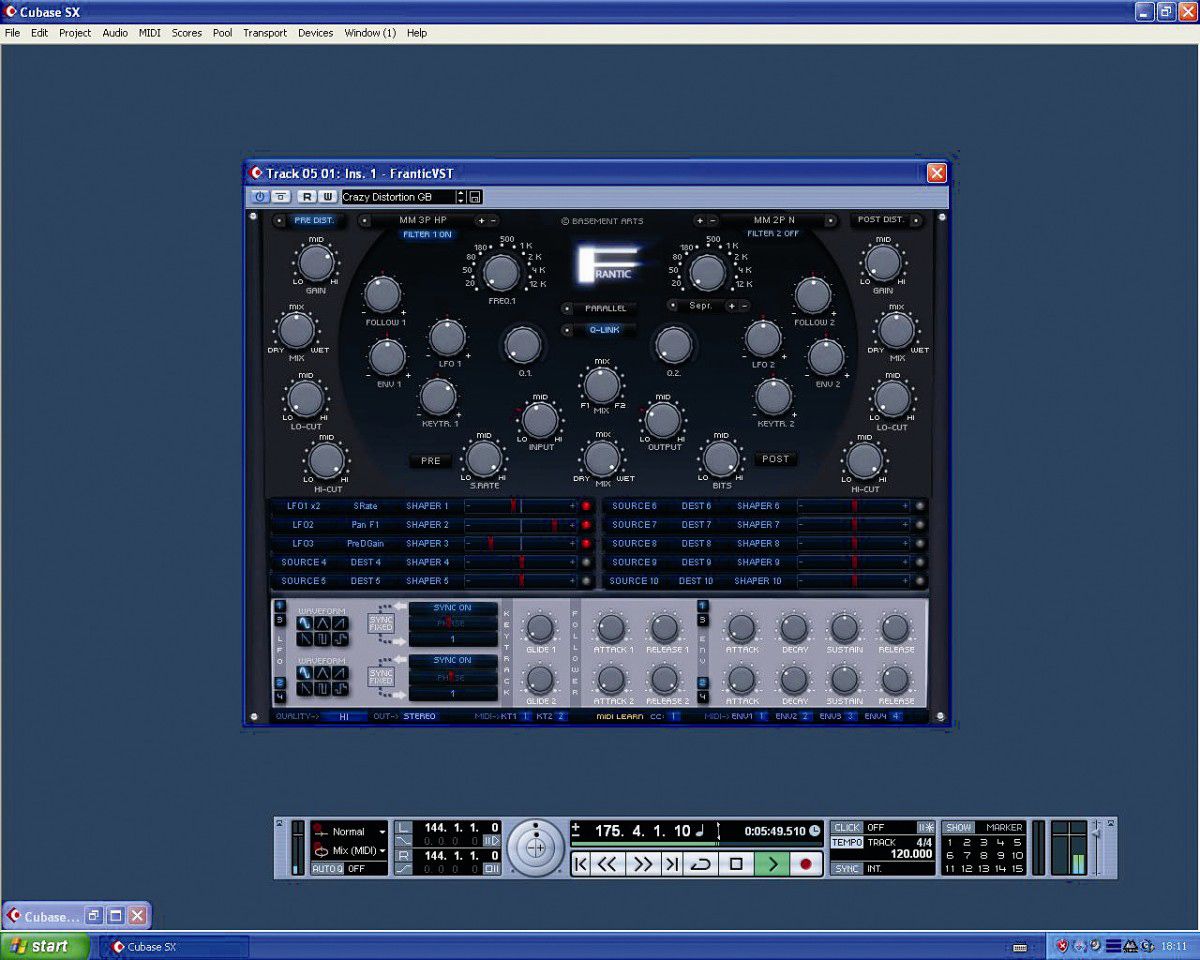The height and width of the screenshot is (960, 1200).
Task: Select the sine waveform for LFO 1
Action: (x=304, y=623)
